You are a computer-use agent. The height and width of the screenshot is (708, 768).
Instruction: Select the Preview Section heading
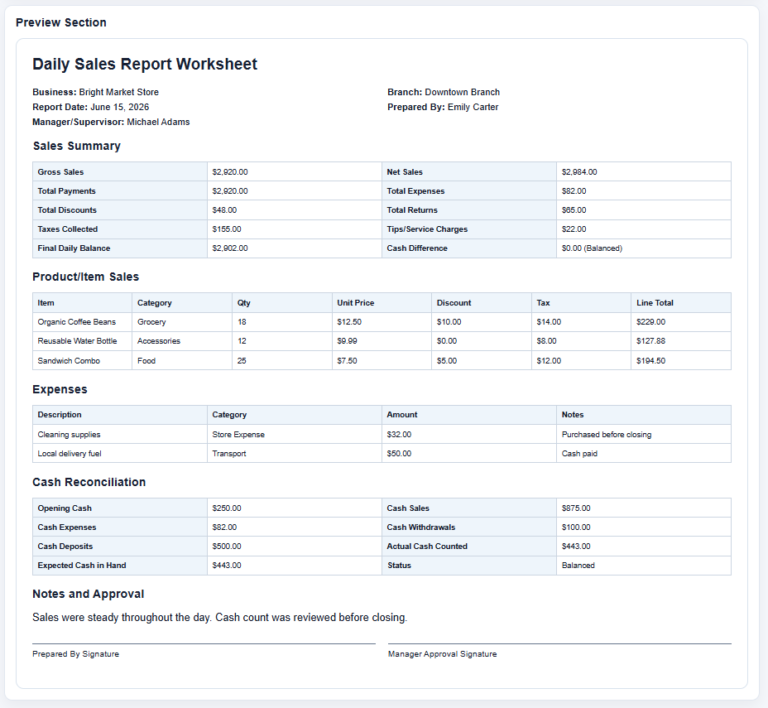[x=61, y=23]
